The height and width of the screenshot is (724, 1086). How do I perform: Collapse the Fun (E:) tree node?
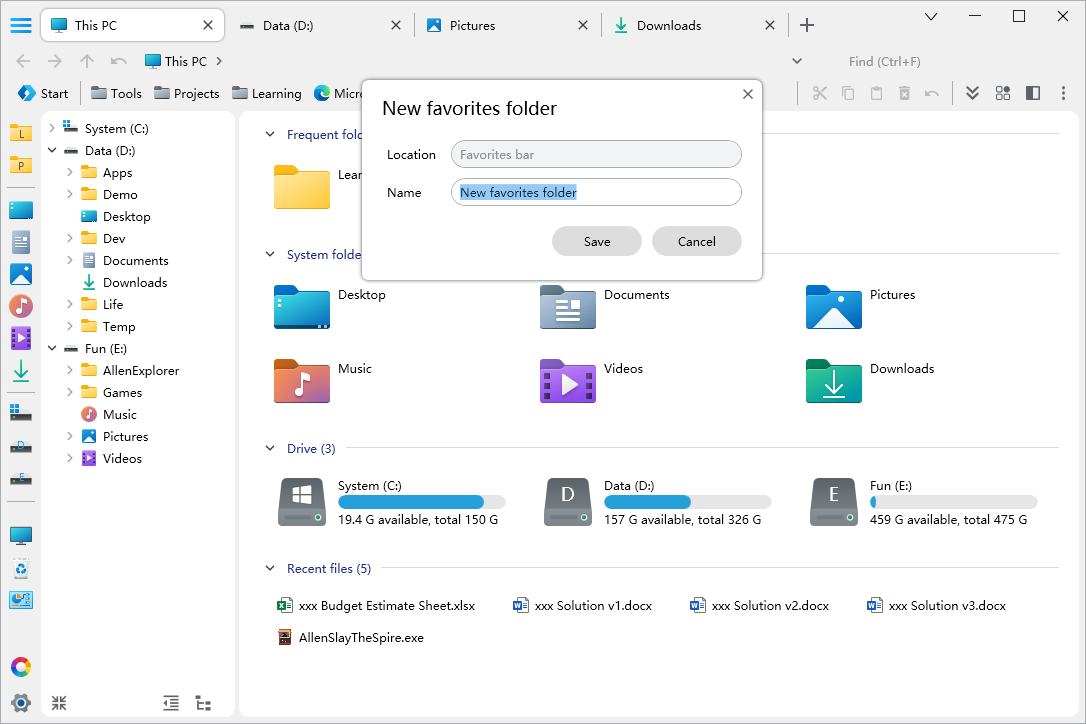click(52, 348)
